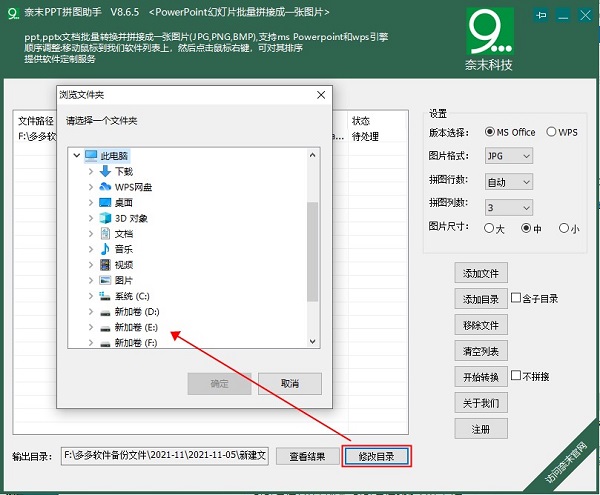Click the 移除文件 button
The image size is (600, 495).
[481, 325]
